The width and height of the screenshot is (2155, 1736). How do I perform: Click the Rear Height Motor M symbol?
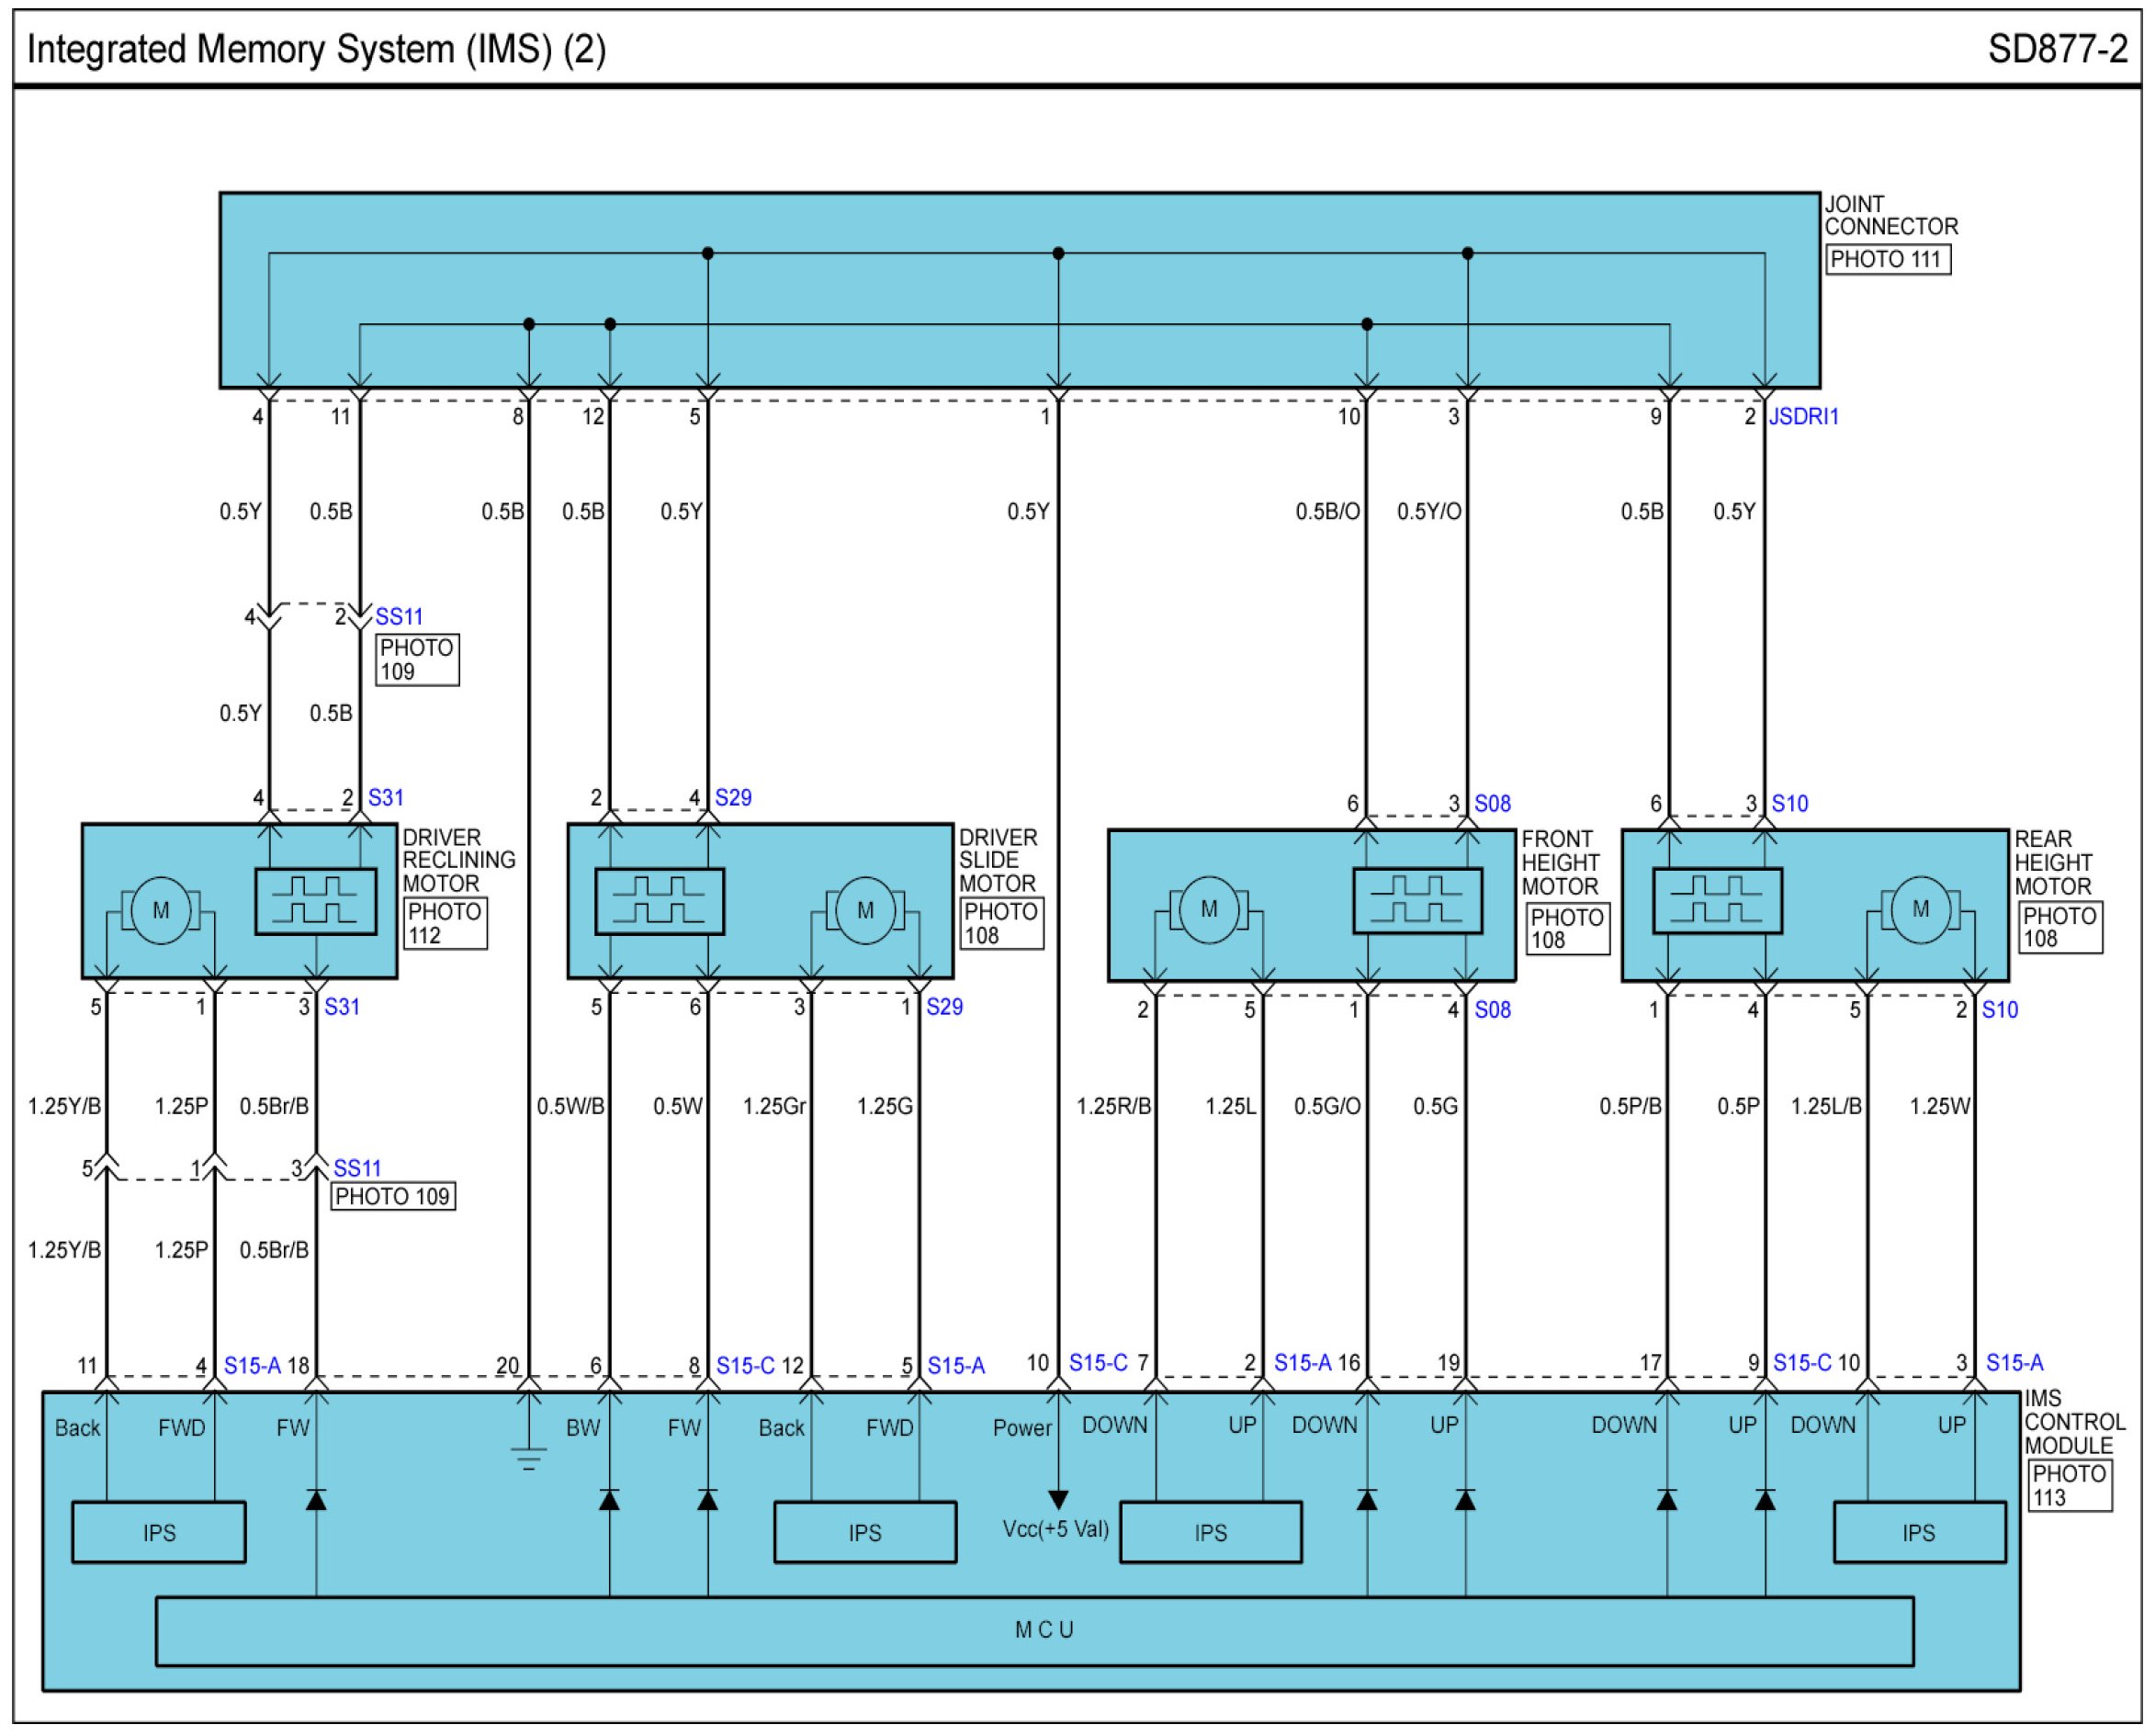pyautogui.click(x=1919, y=910)
